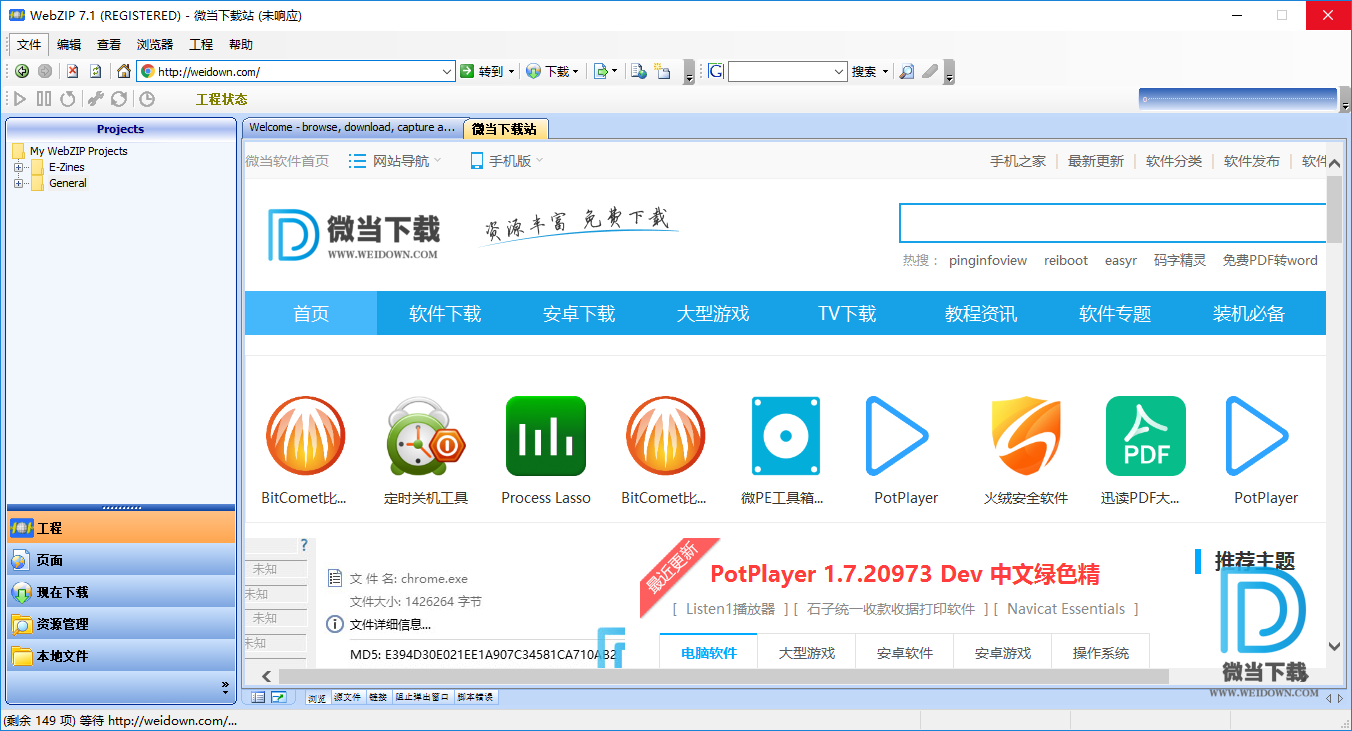
Task: Click the Process Lasso green icon
Action: 546,436
